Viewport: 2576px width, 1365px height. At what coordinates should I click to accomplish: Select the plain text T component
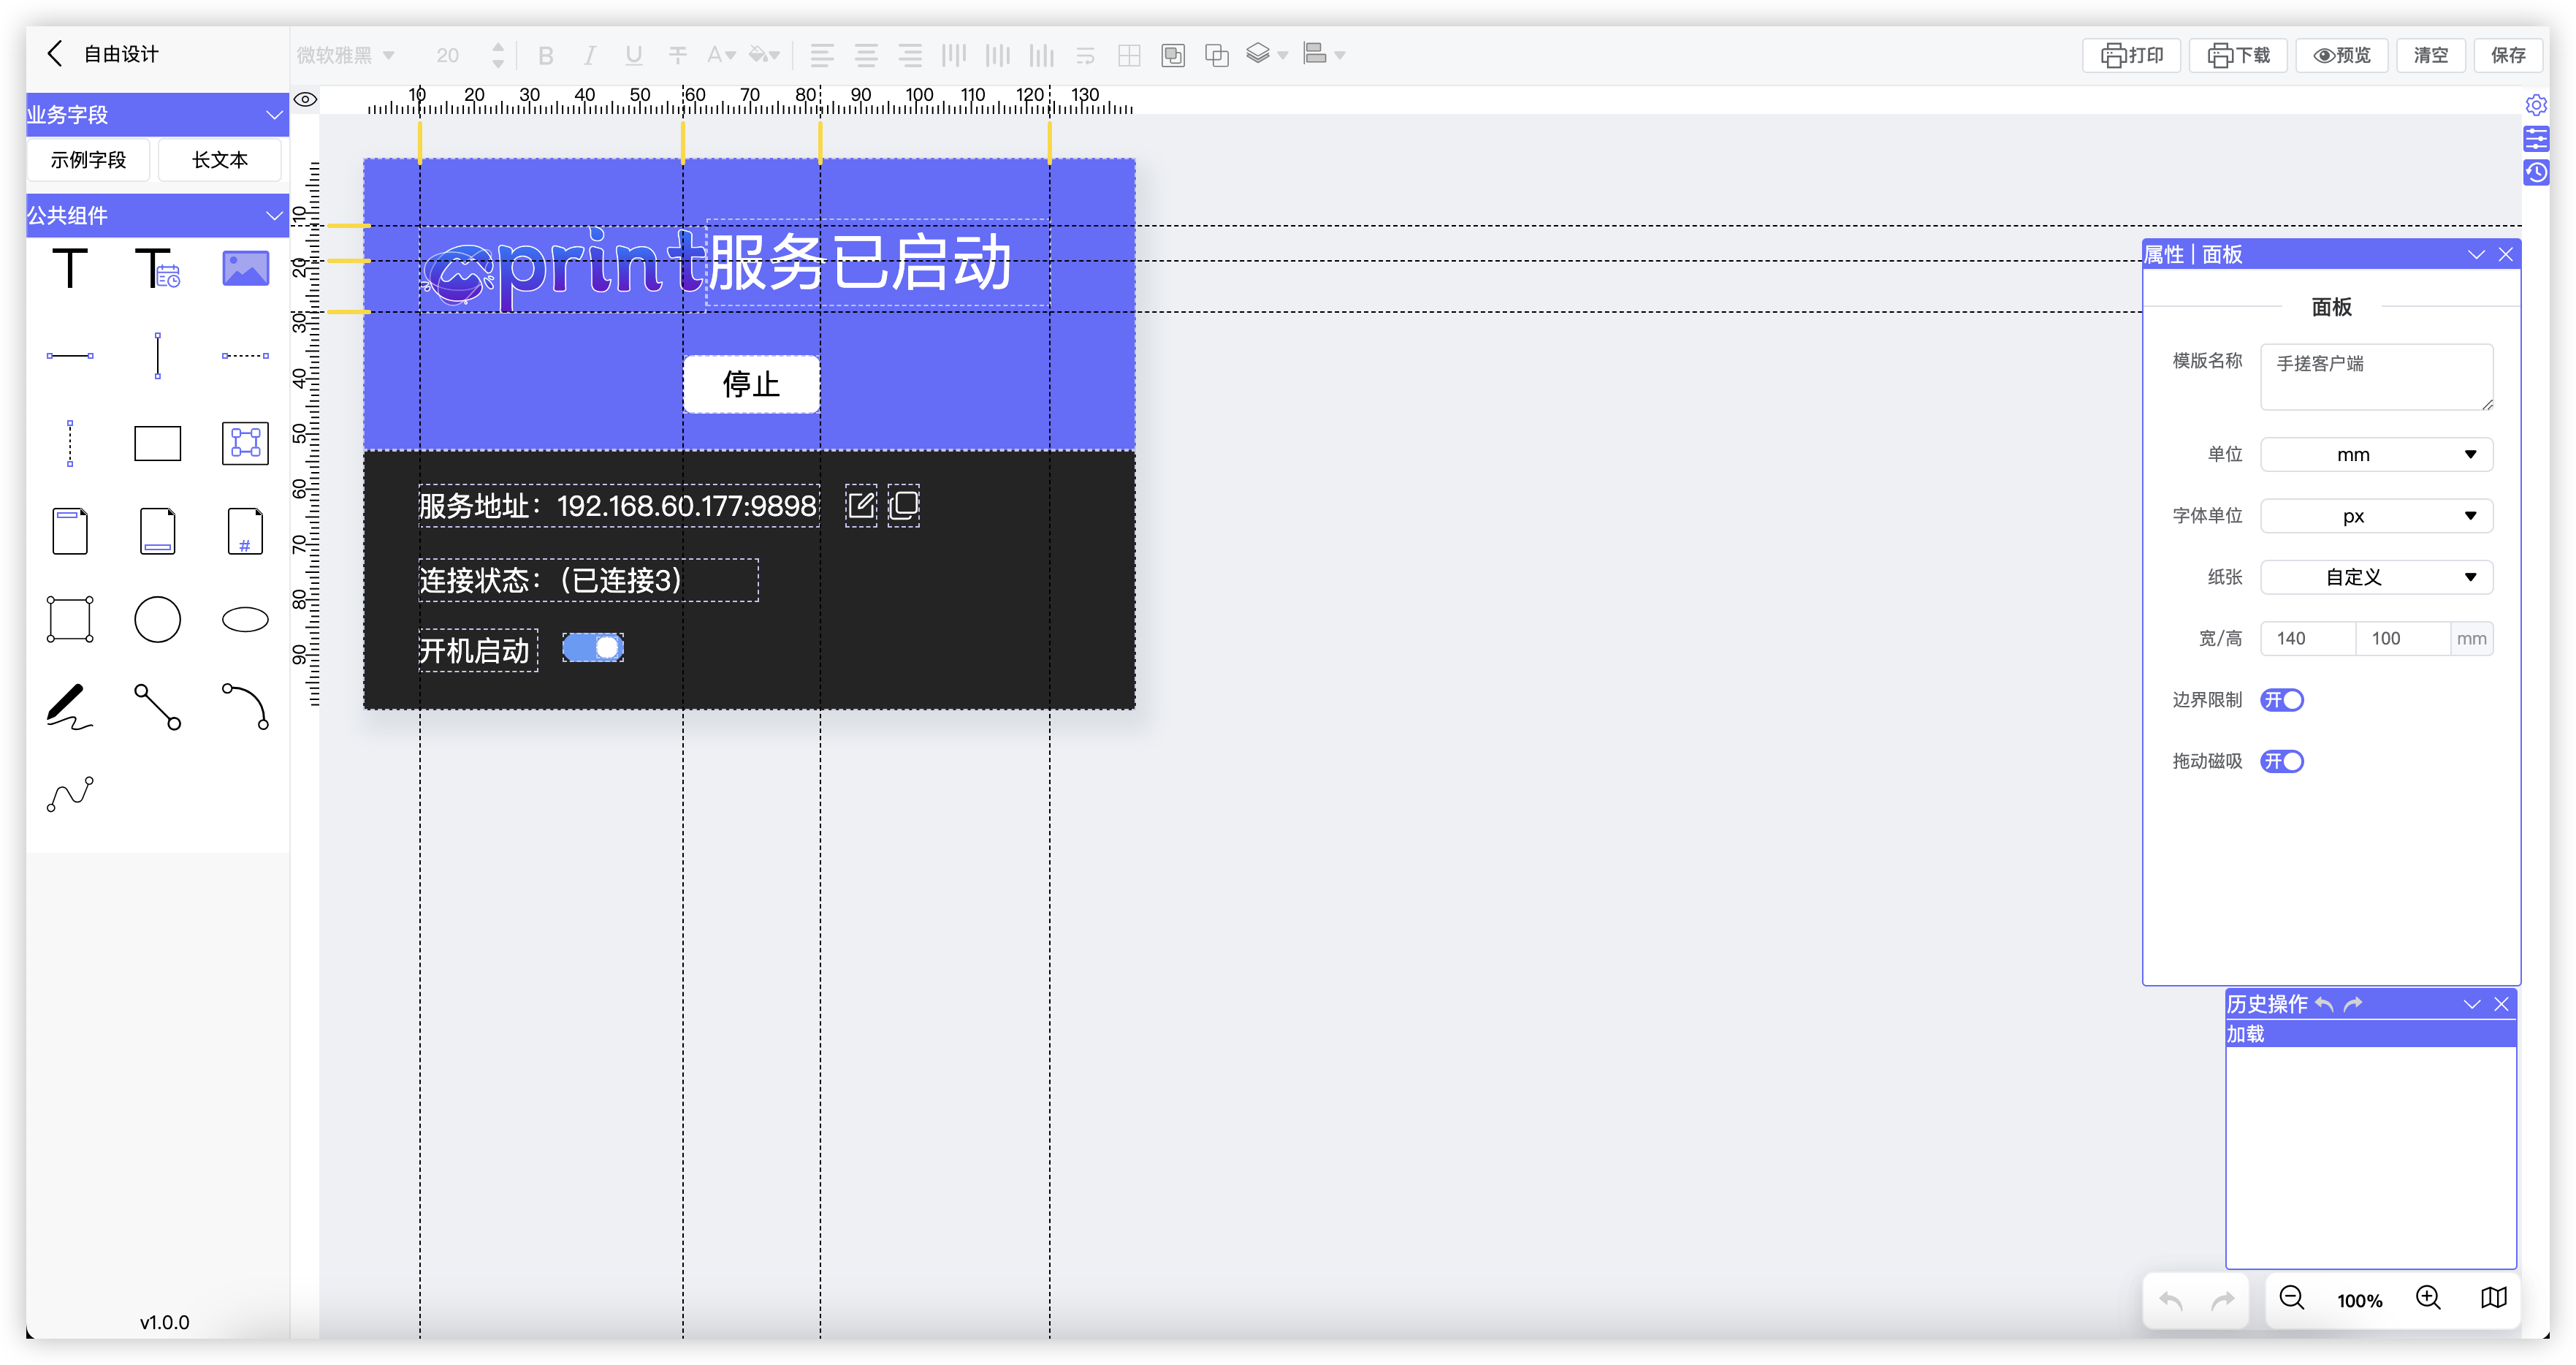70,268
